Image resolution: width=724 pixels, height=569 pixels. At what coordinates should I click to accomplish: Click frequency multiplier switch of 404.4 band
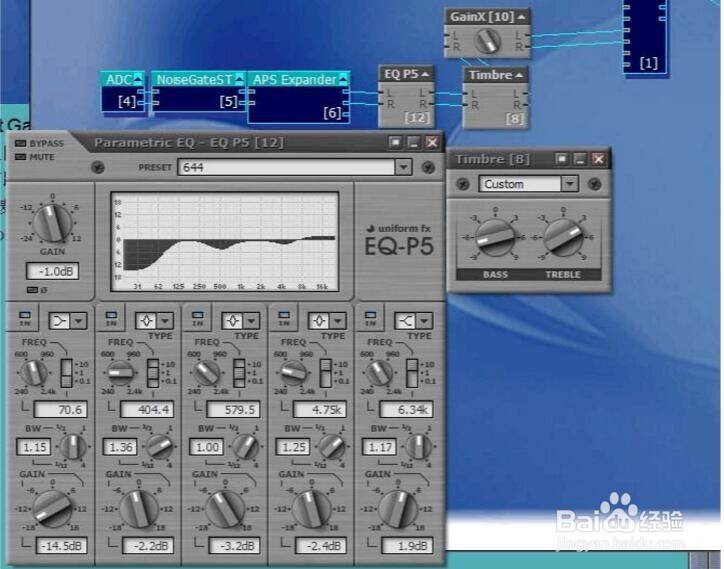[x=153, y=373]
